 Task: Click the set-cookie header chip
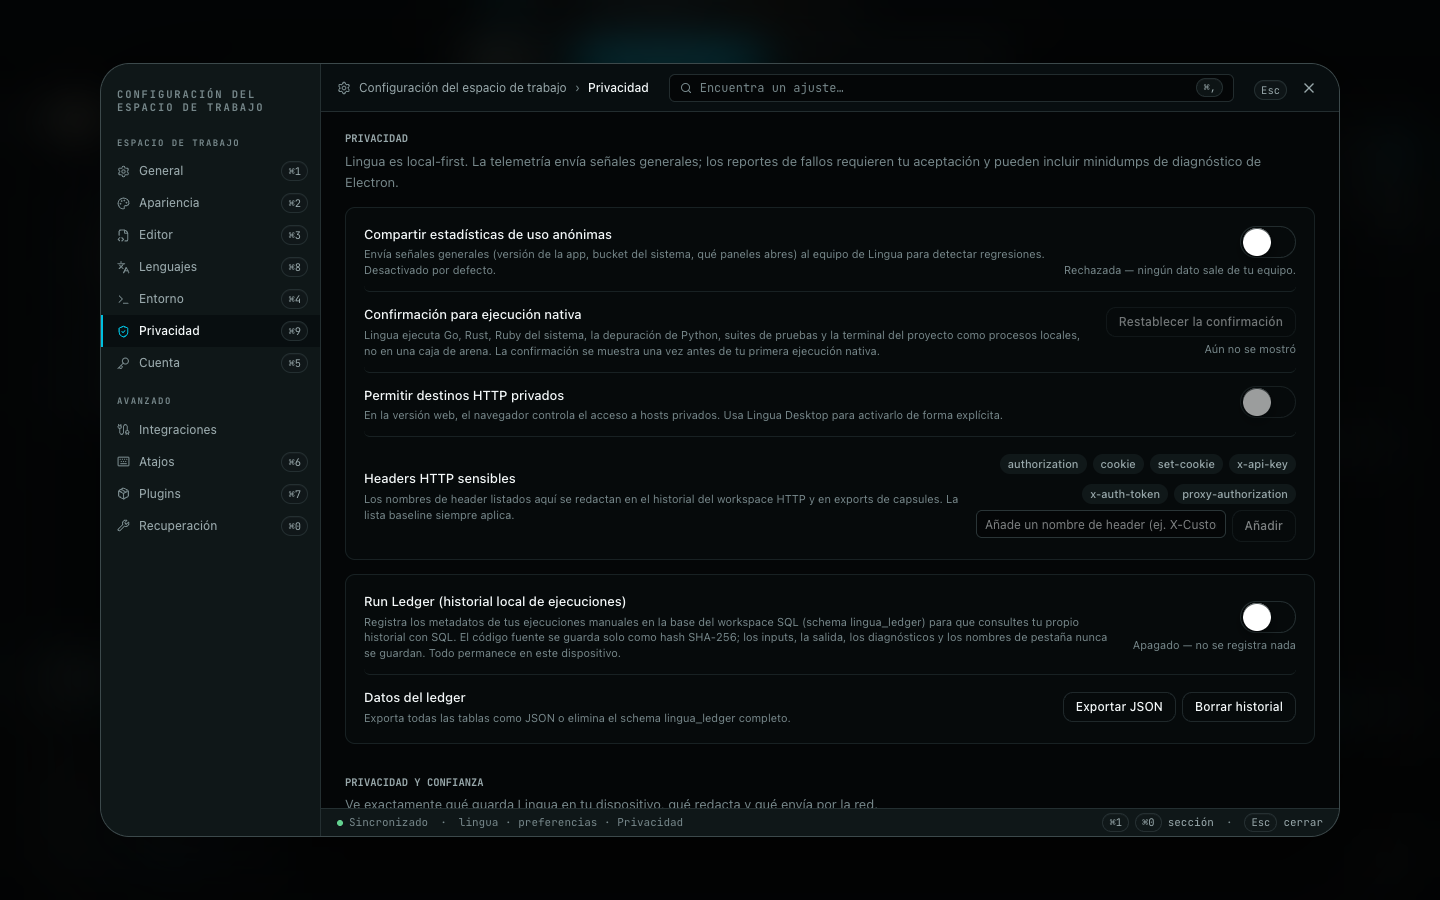(1186, 464)
